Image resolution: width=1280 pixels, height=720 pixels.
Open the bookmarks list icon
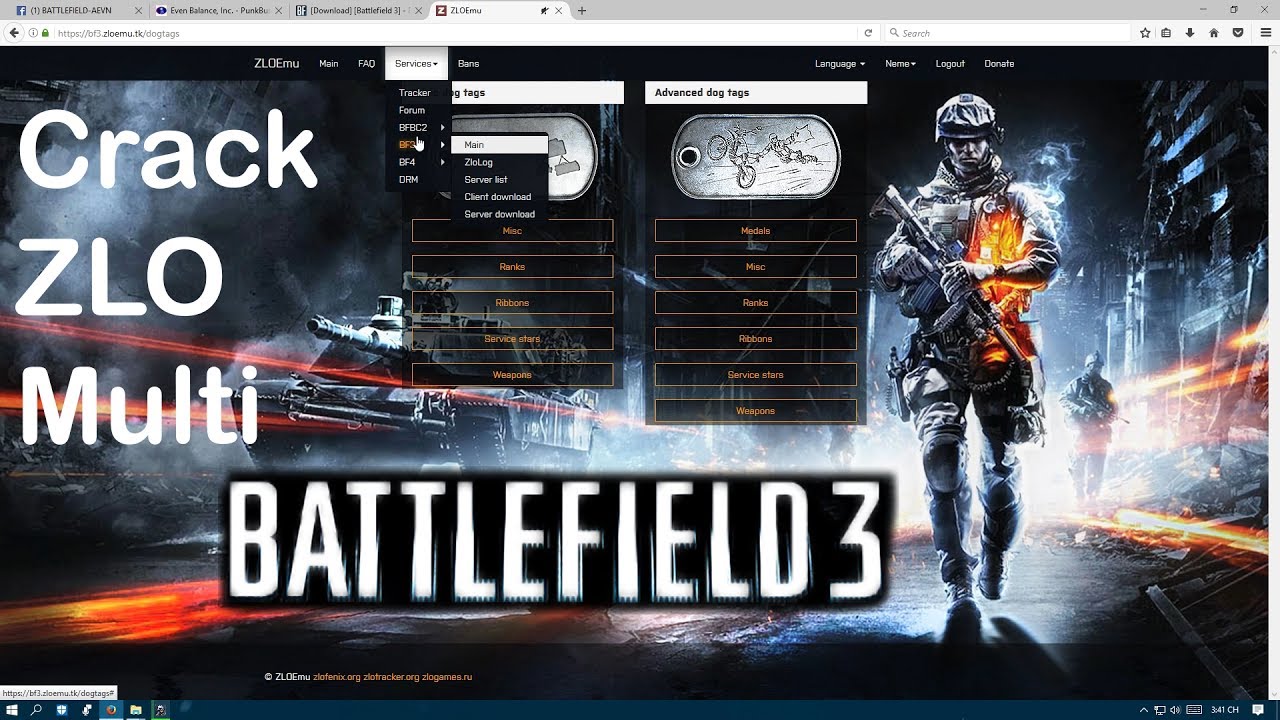coord(1166,33)
